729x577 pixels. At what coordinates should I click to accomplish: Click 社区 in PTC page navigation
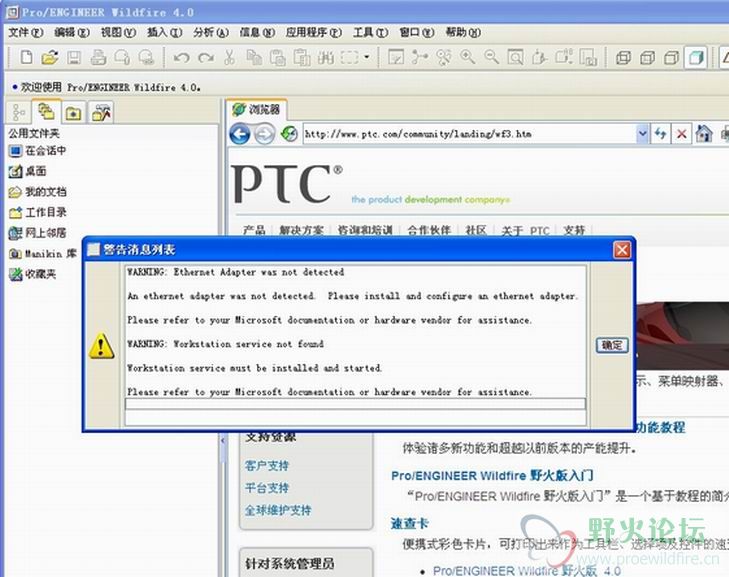click(476, 230)
